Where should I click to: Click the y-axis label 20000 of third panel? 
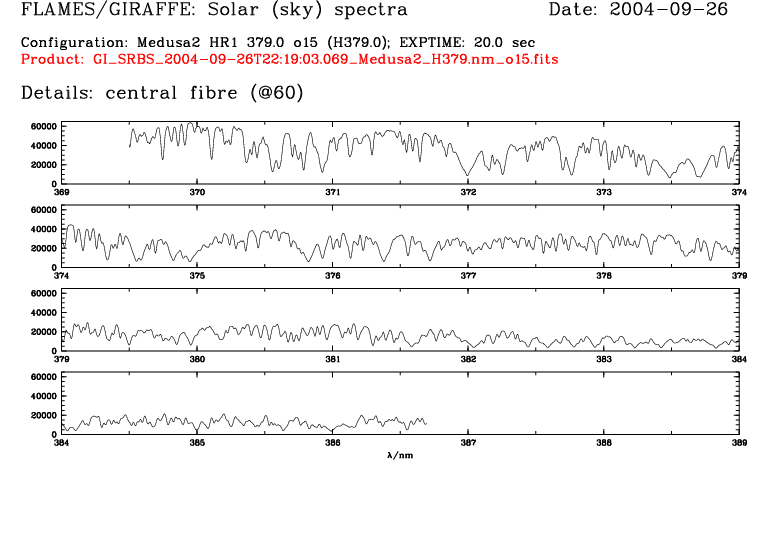pos(44,332)
